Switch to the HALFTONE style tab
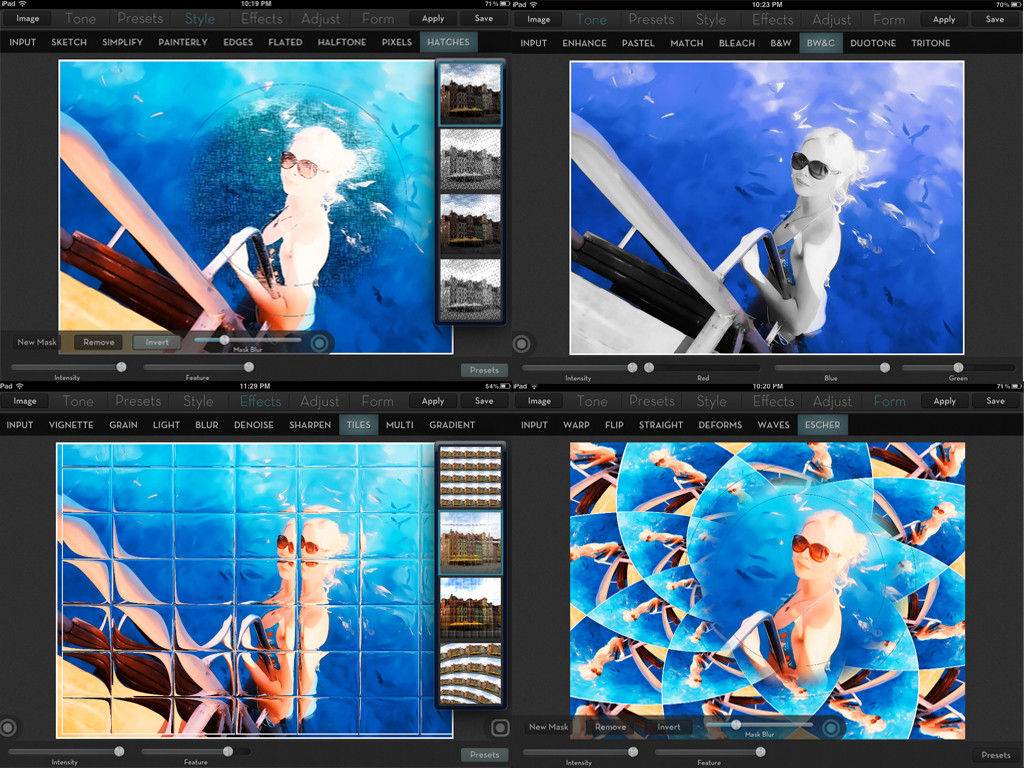1024x768 pixels. (x=342, y=42)
